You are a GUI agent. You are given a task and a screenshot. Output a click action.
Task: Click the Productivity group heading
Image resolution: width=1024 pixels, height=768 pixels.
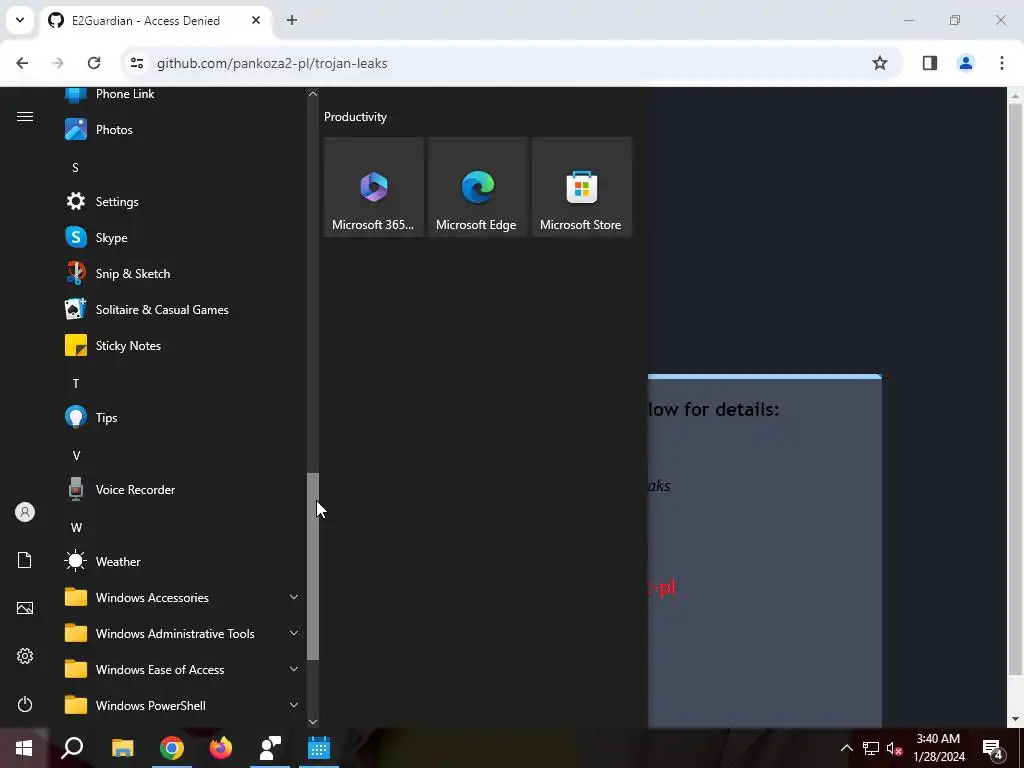tap(355, 117)
